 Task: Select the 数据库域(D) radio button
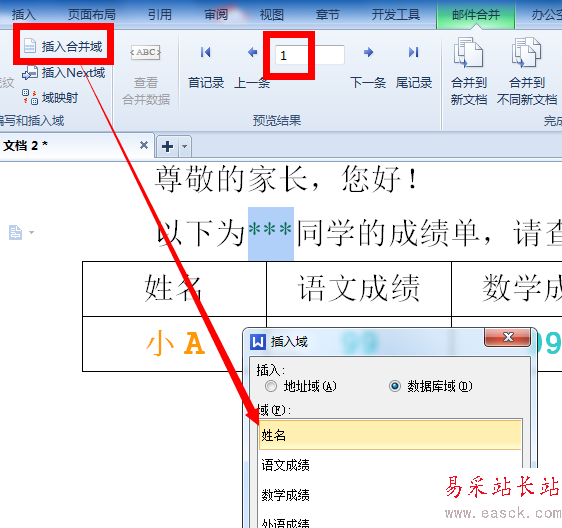[395, 386]
